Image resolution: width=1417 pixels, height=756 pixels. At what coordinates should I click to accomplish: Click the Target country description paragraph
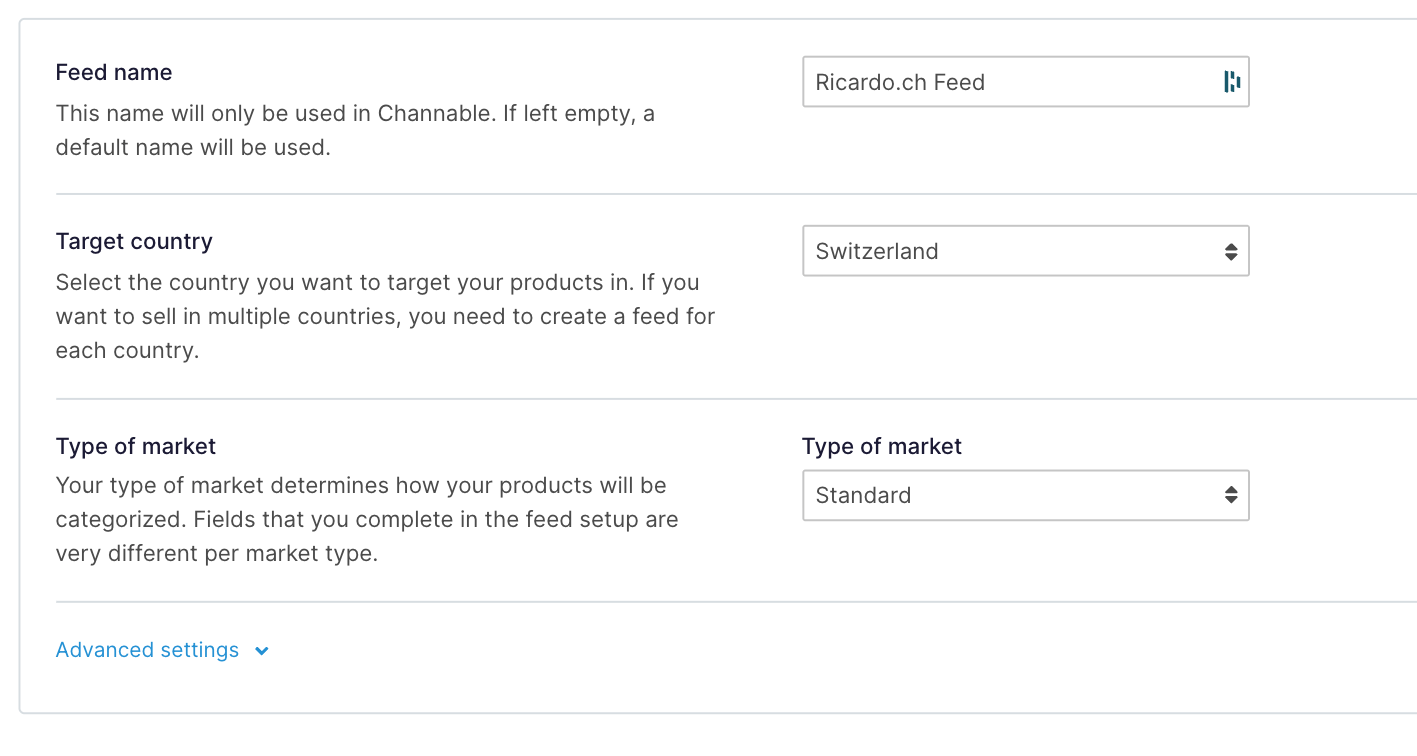tap(385, 317)
